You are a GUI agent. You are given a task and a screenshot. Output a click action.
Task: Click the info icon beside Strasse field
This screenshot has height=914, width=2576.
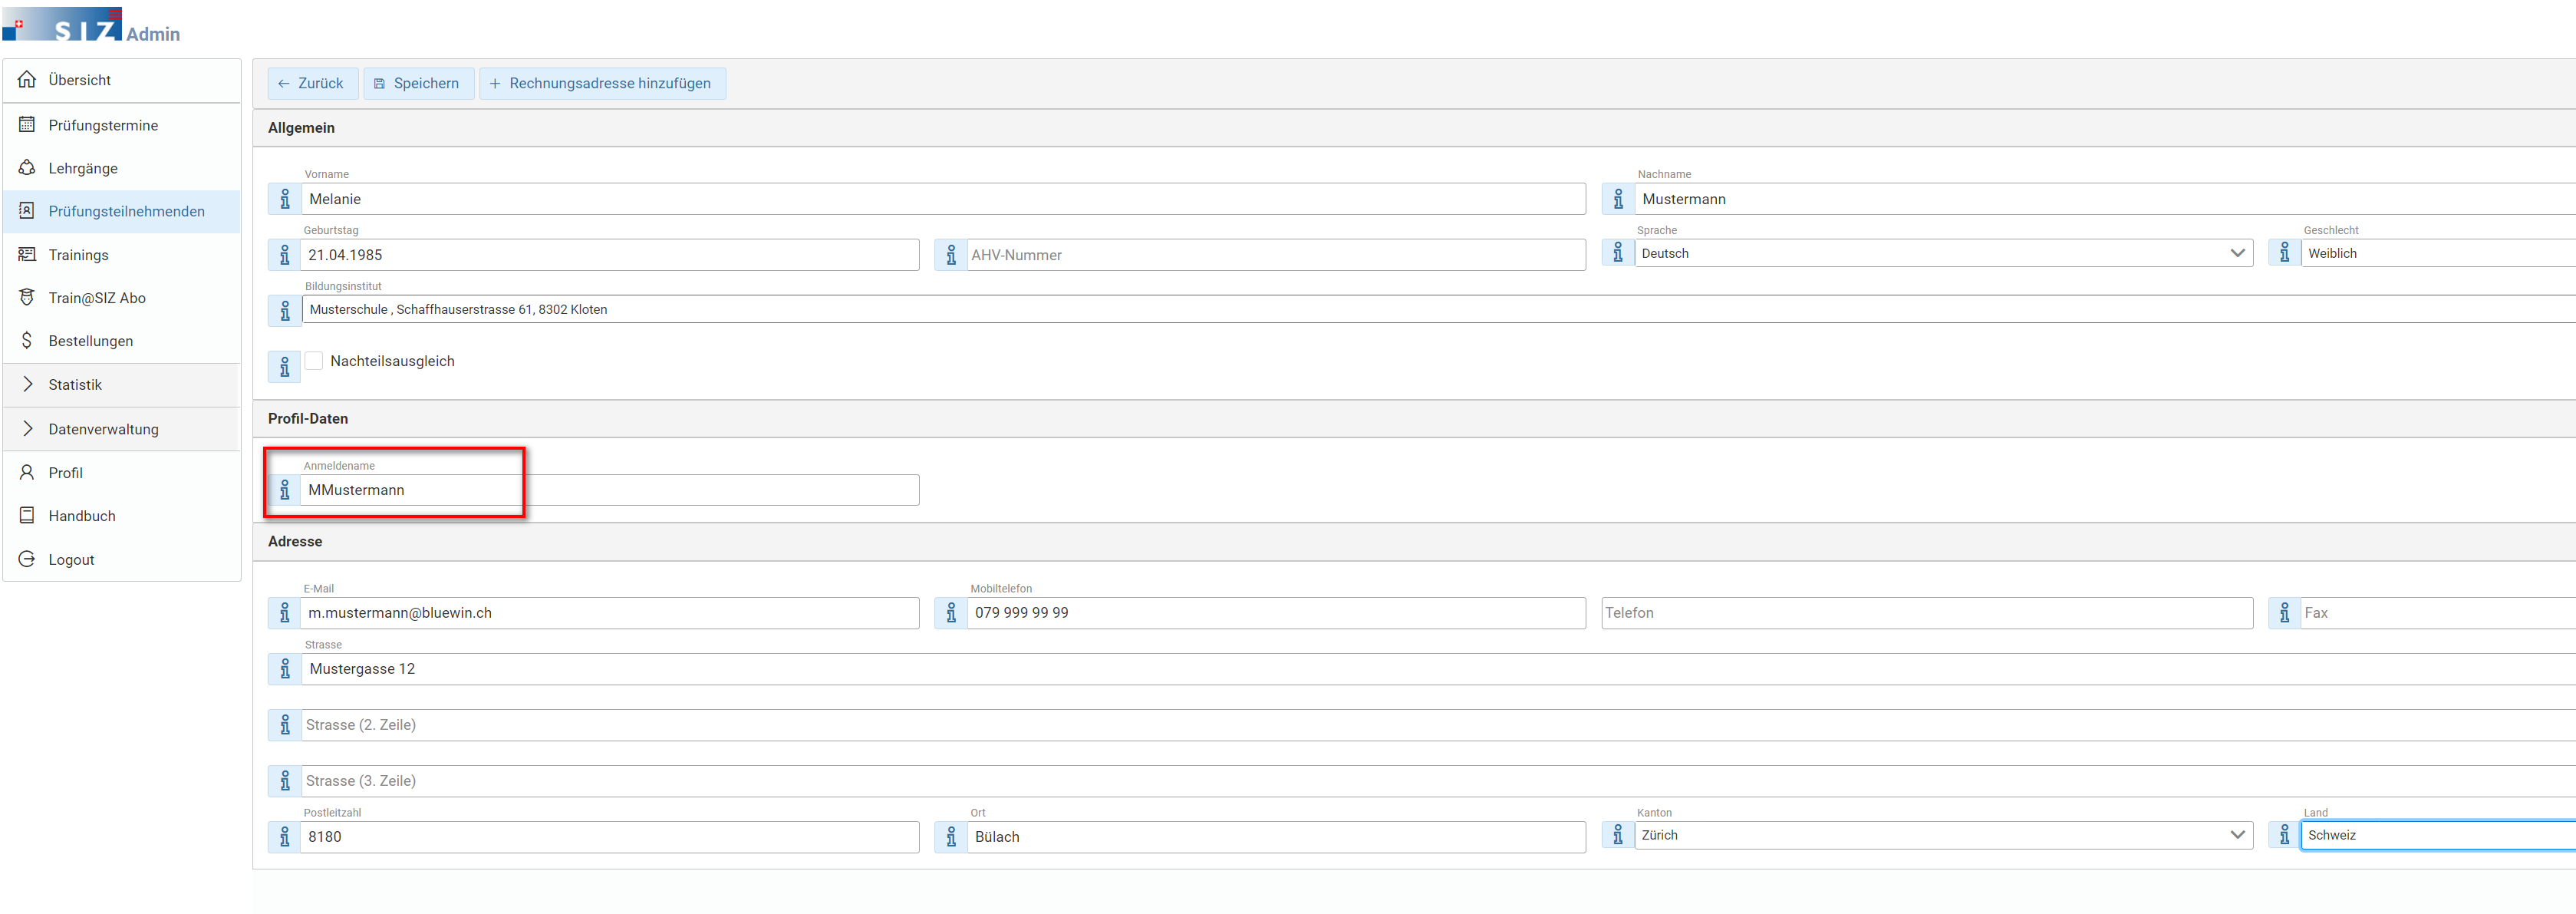[x=285, y=669]
